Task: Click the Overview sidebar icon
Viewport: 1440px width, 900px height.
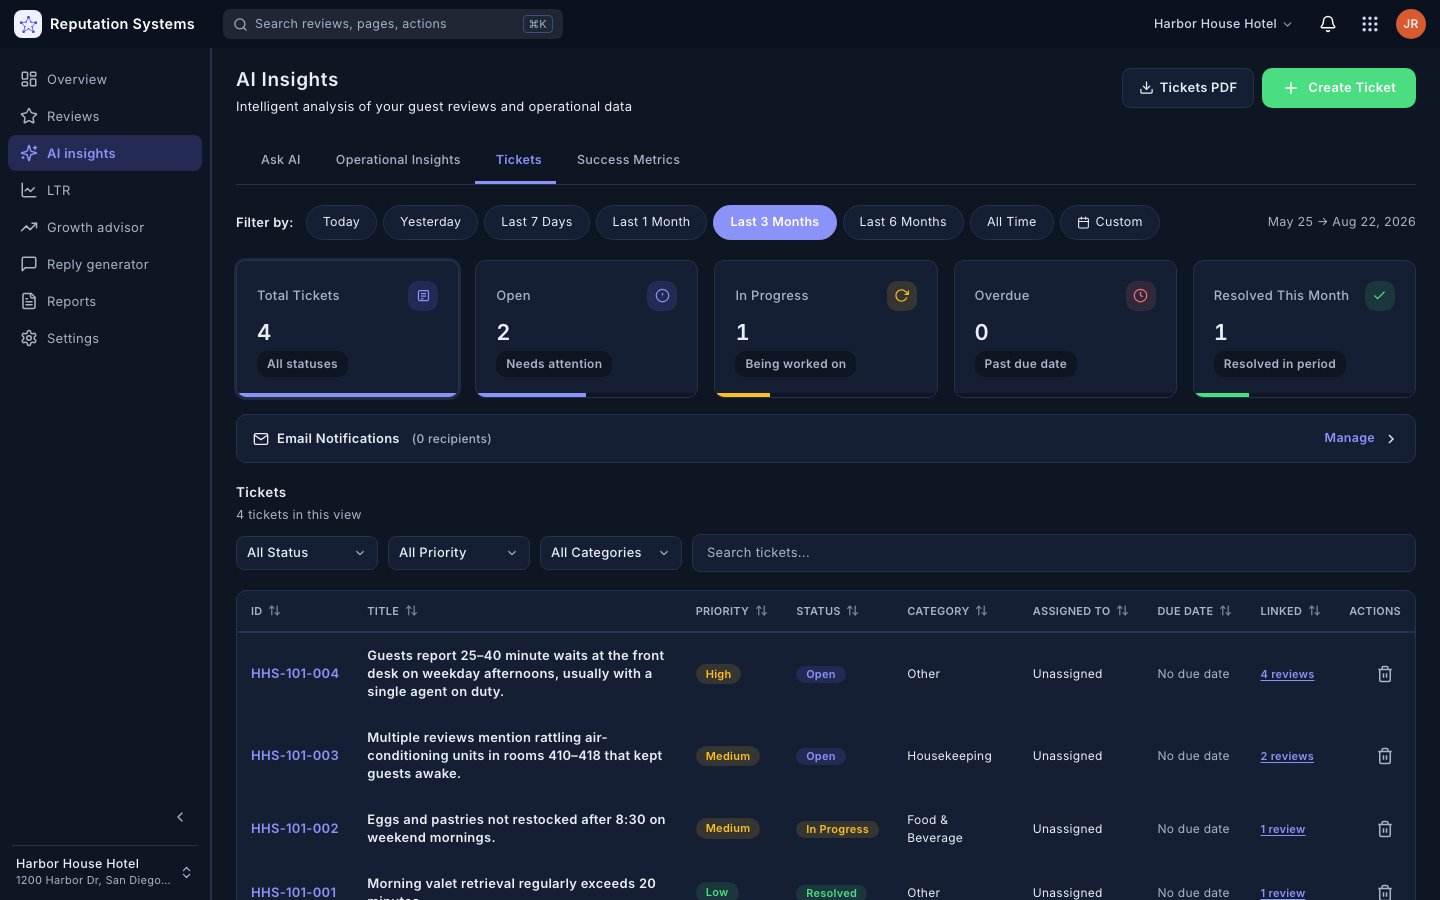Action: click(x=29, y=79)
